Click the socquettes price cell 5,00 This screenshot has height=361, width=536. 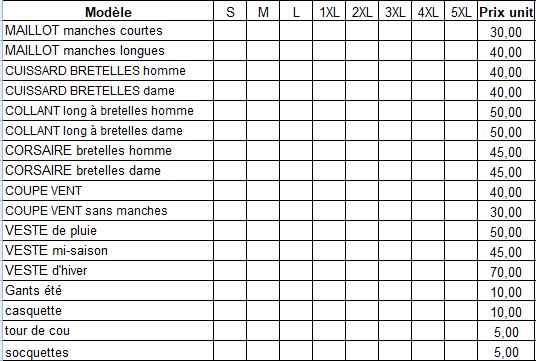pos(506,351)
